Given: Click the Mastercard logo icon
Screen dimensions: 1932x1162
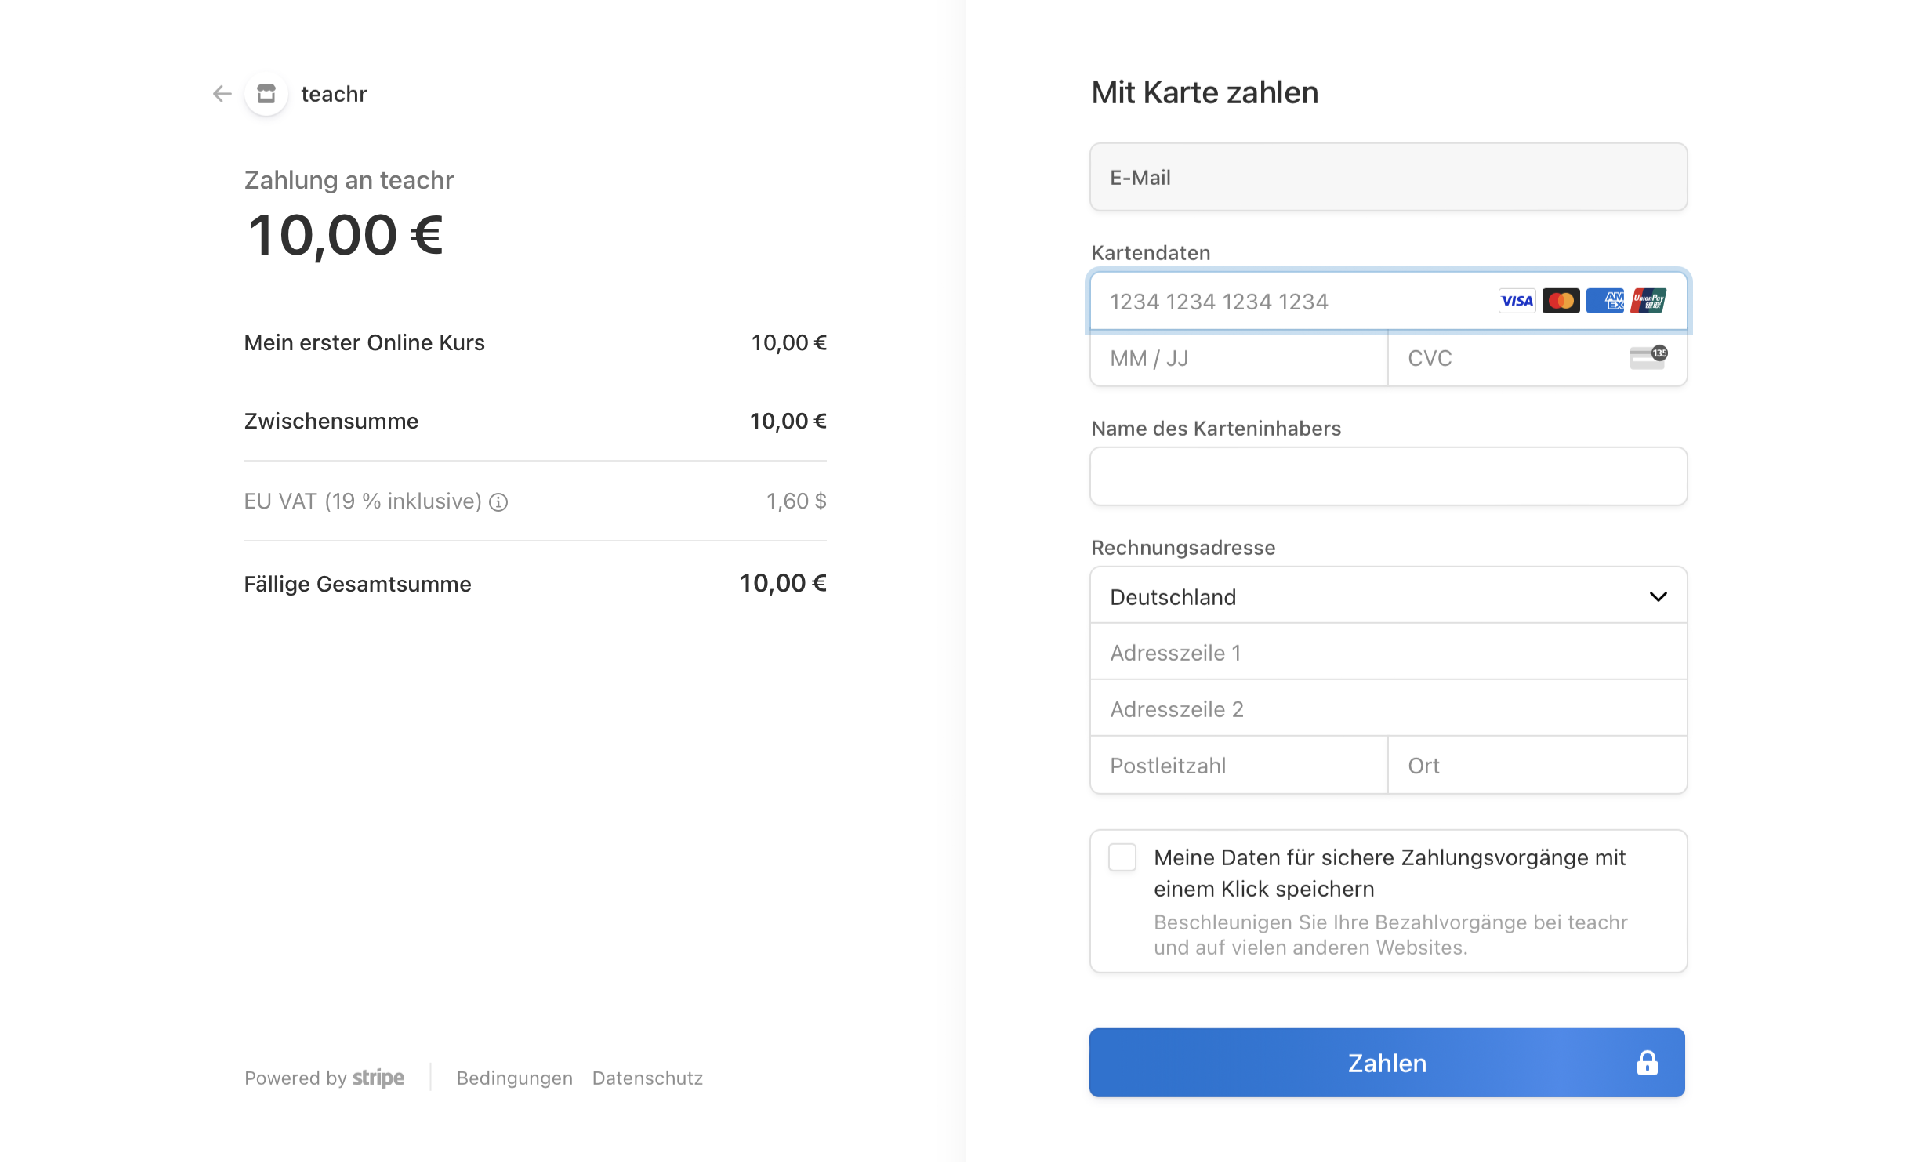Looking at the screenshot, I should (x=1560, y=301).
